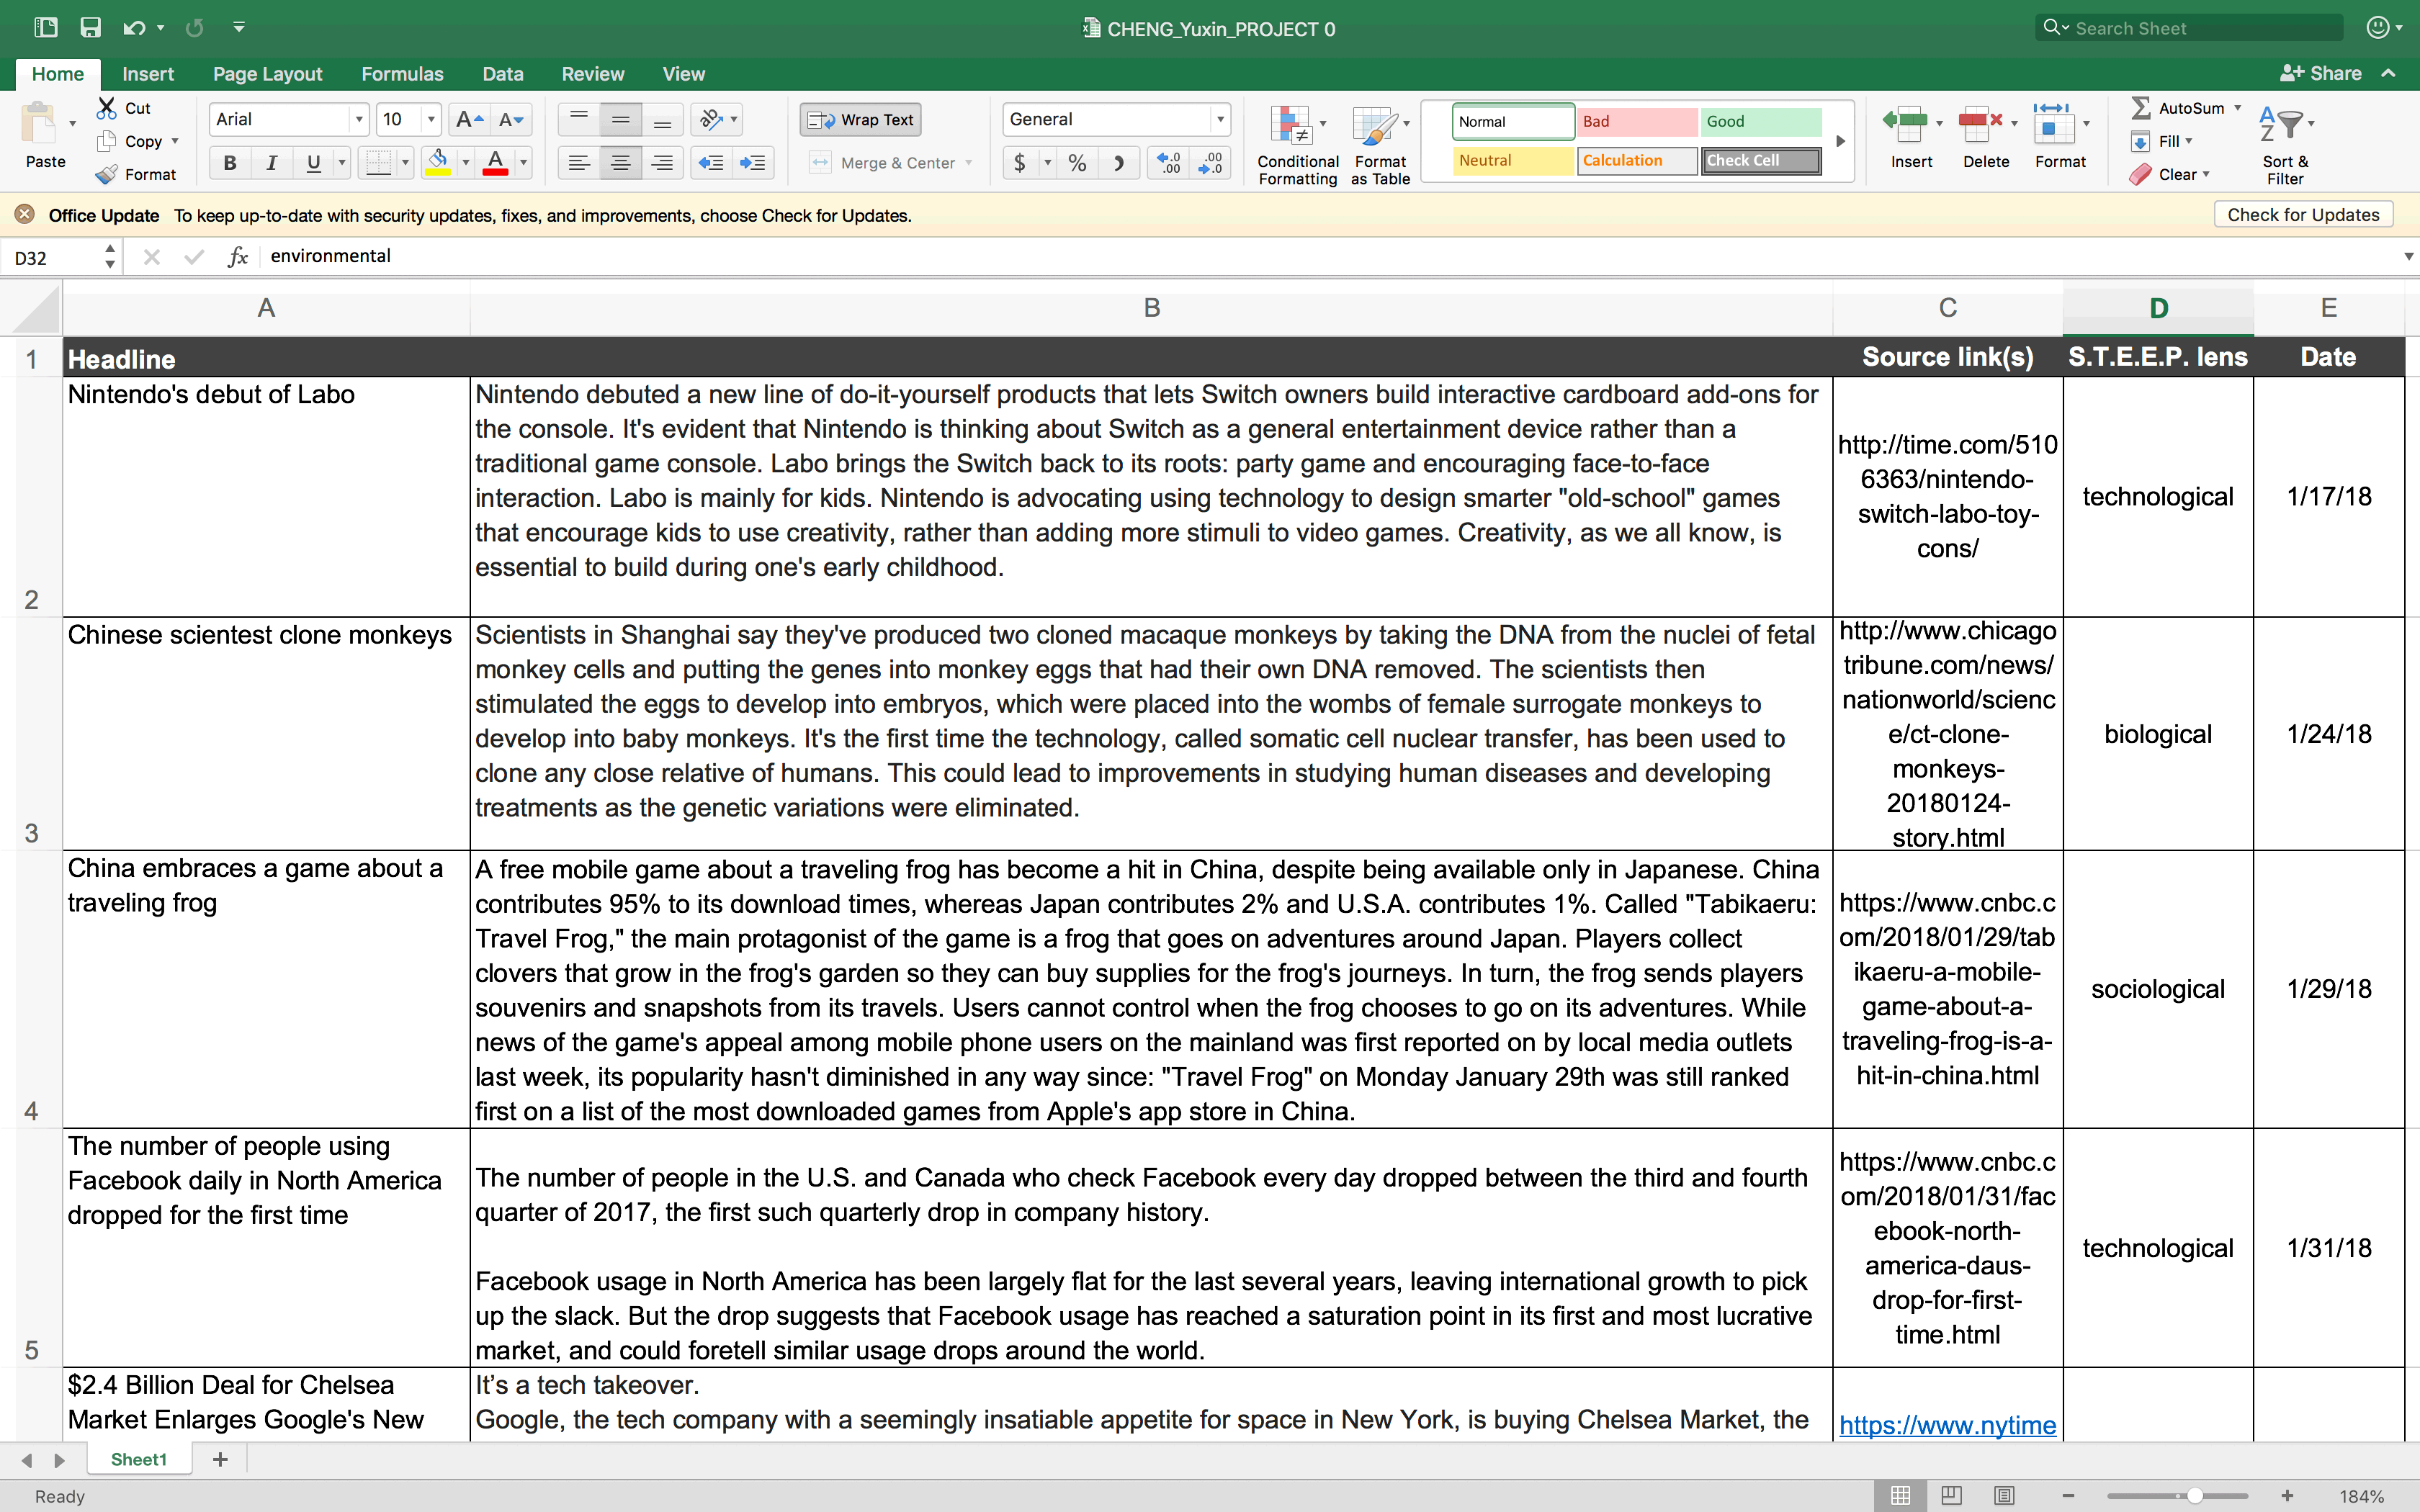Open the Page Layout tab
The image size is (2420, 1512).
point(267,74)
